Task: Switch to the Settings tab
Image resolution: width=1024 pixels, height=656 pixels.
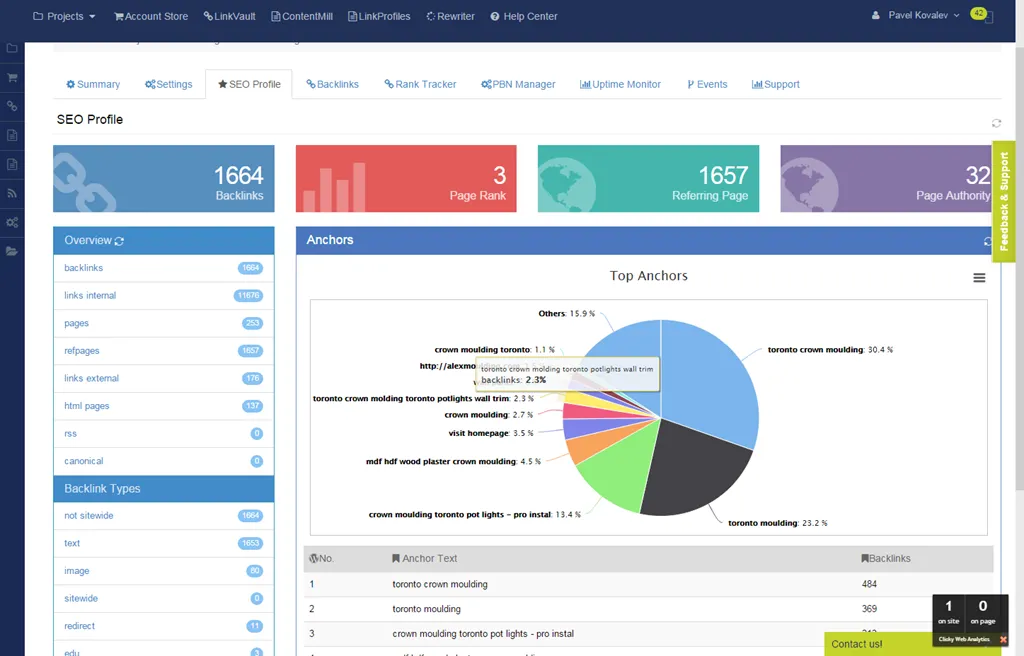Action: (x=168, y=84)
